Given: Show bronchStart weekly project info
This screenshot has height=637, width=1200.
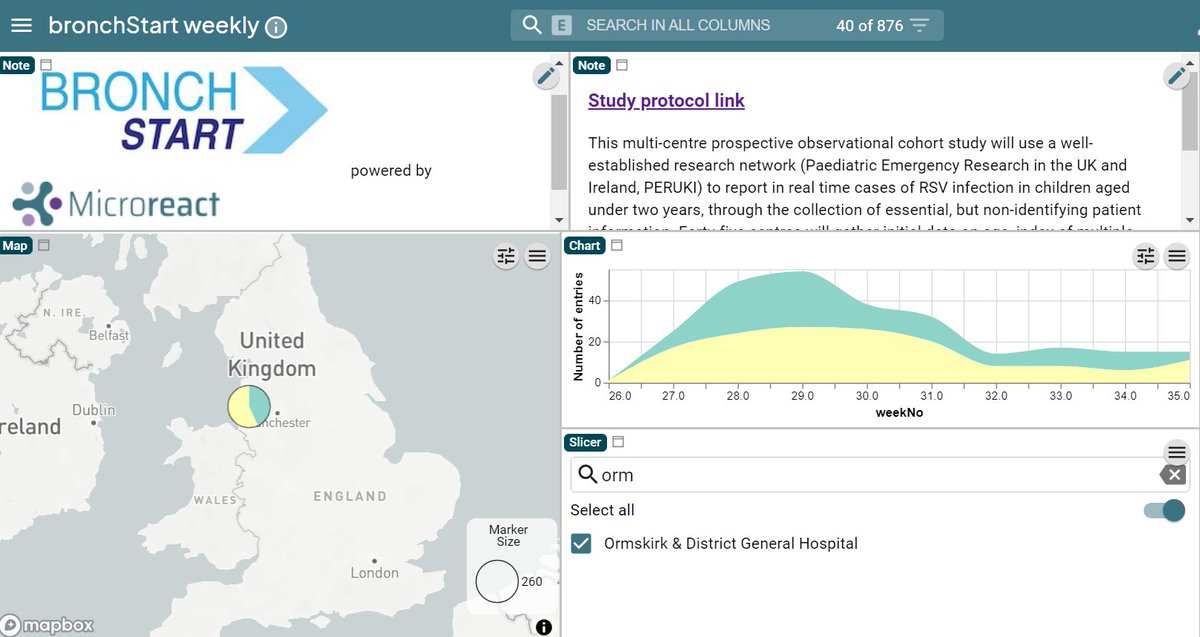Looking at the screenshot, I should pyautogui.click(x=276, y=27).
